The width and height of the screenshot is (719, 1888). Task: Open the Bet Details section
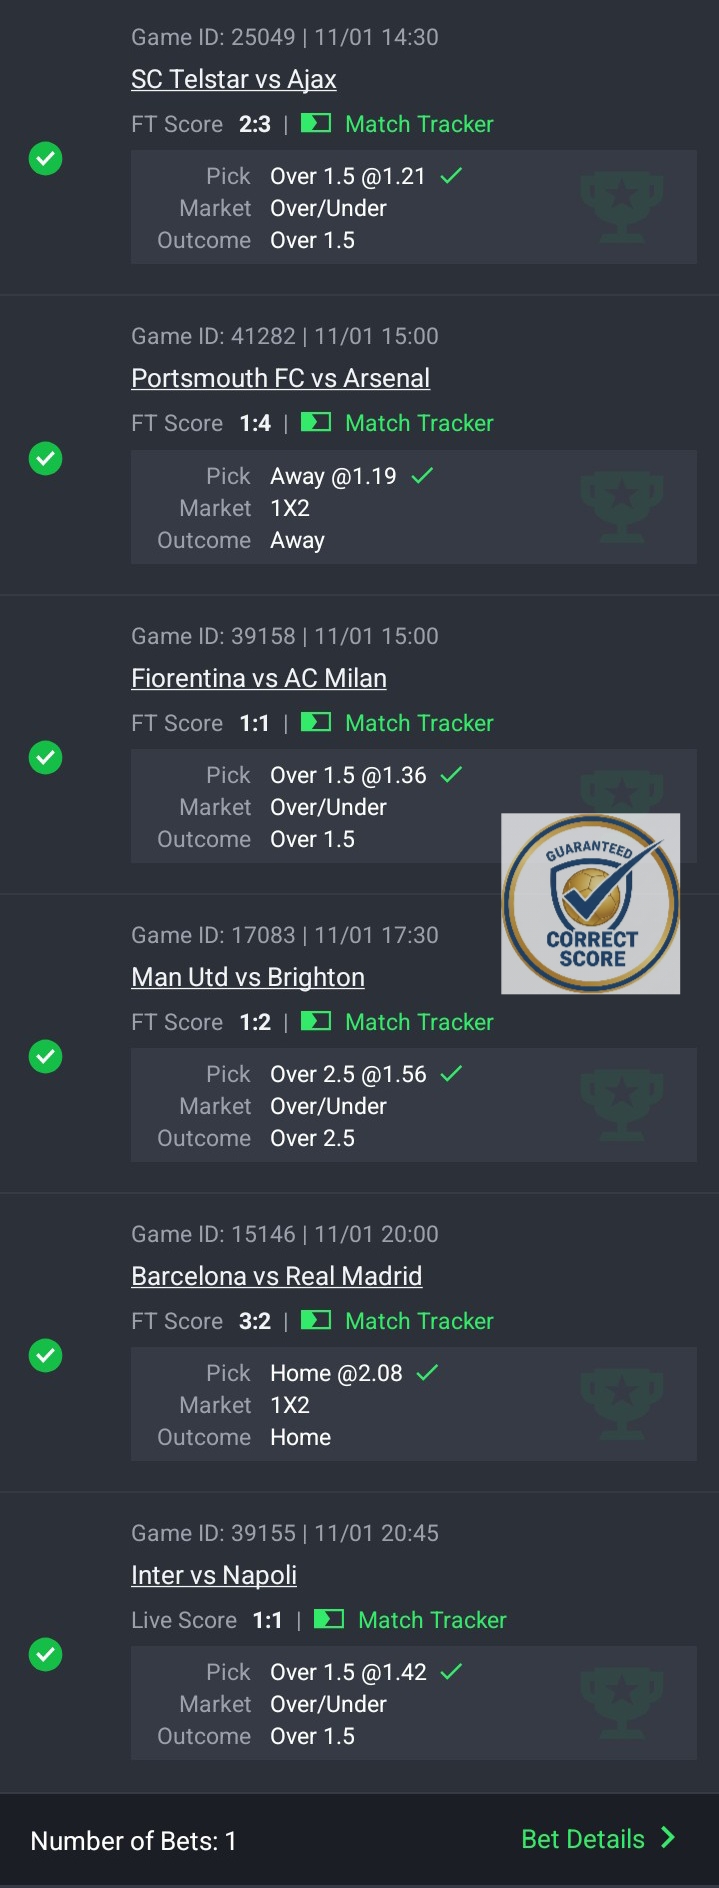(x=583, y=1839)
